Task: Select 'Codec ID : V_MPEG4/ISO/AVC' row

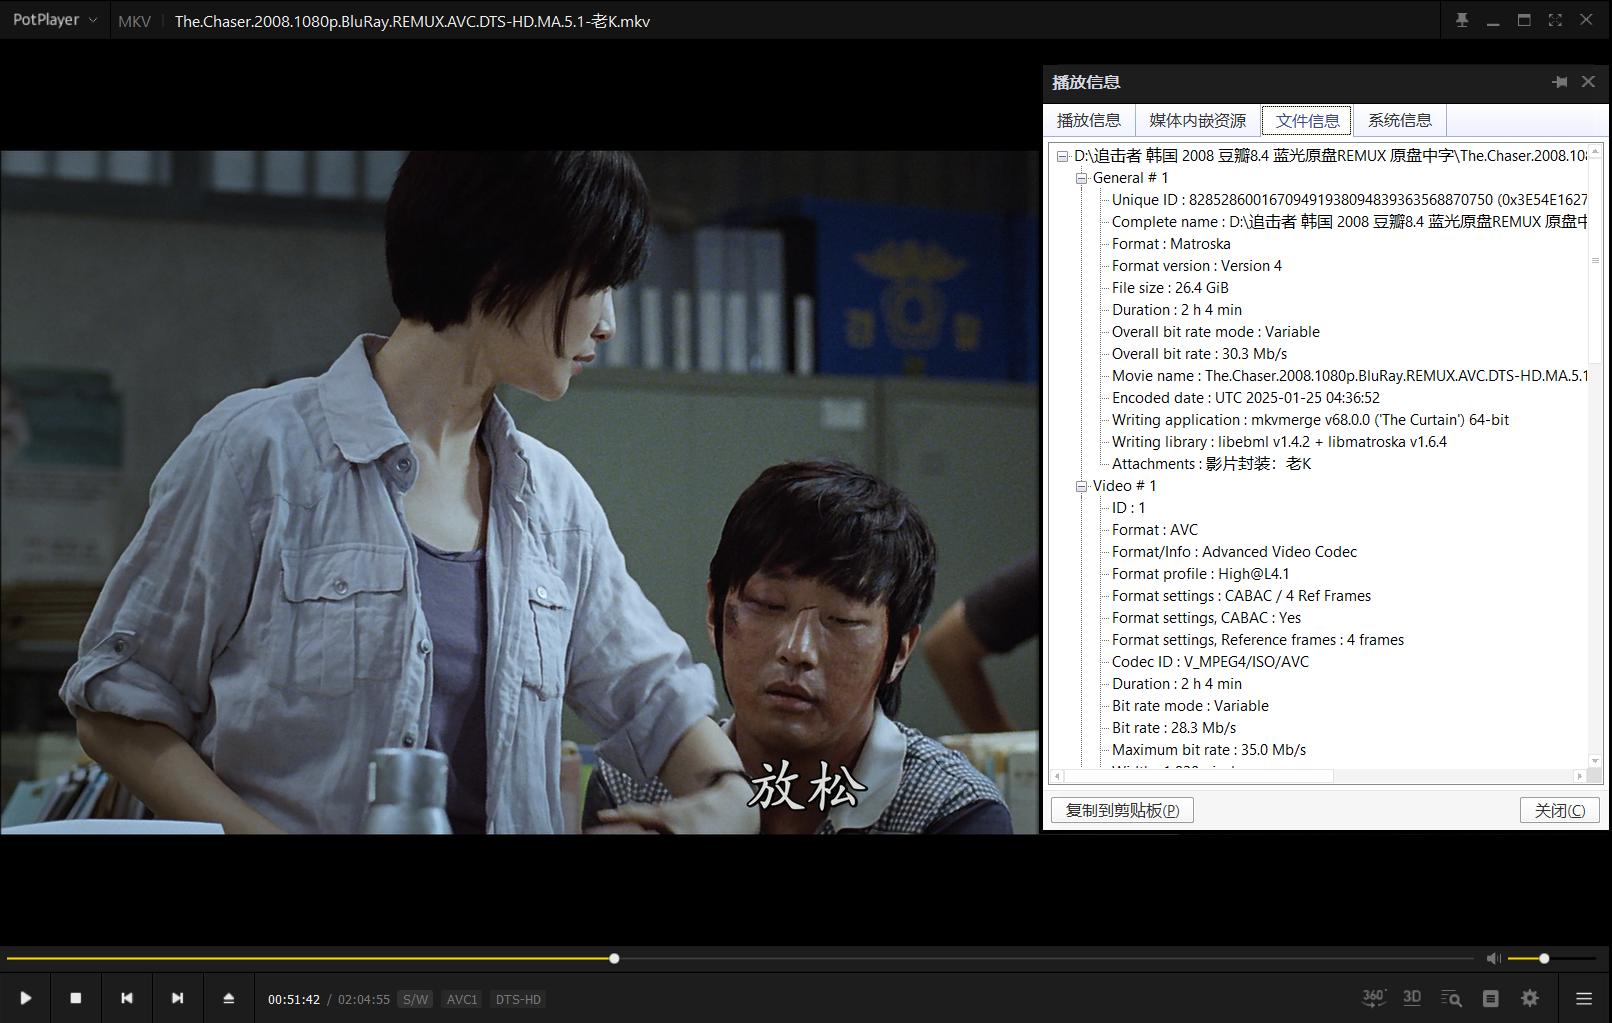Action: 1210,662
